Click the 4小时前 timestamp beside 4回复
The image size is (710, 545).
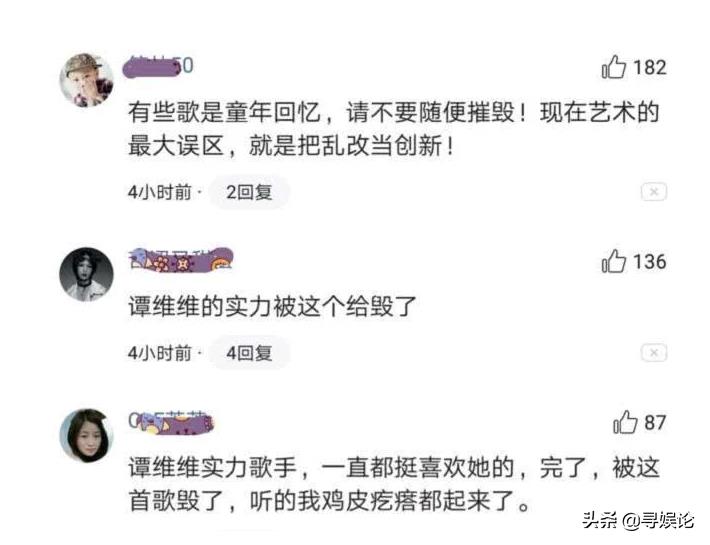point(160,353)
